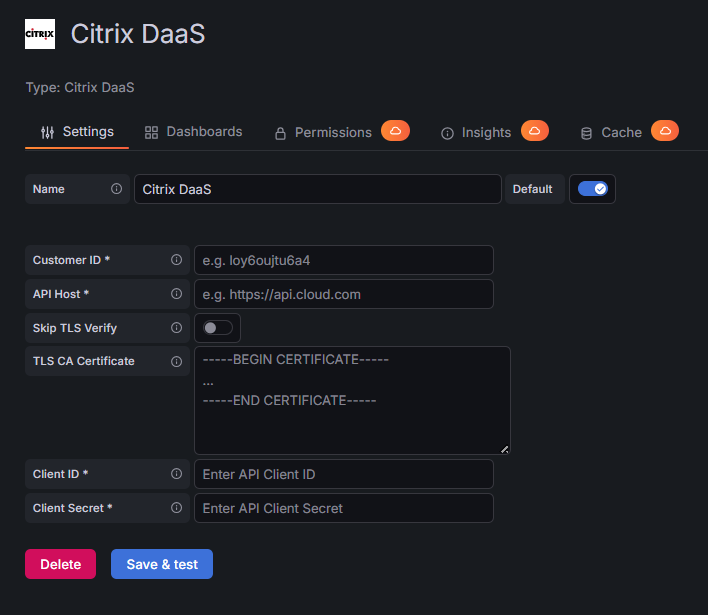Click the info icon beside Customer ID
The width and height of the screenshot is (708, 615).
(177, 260)
